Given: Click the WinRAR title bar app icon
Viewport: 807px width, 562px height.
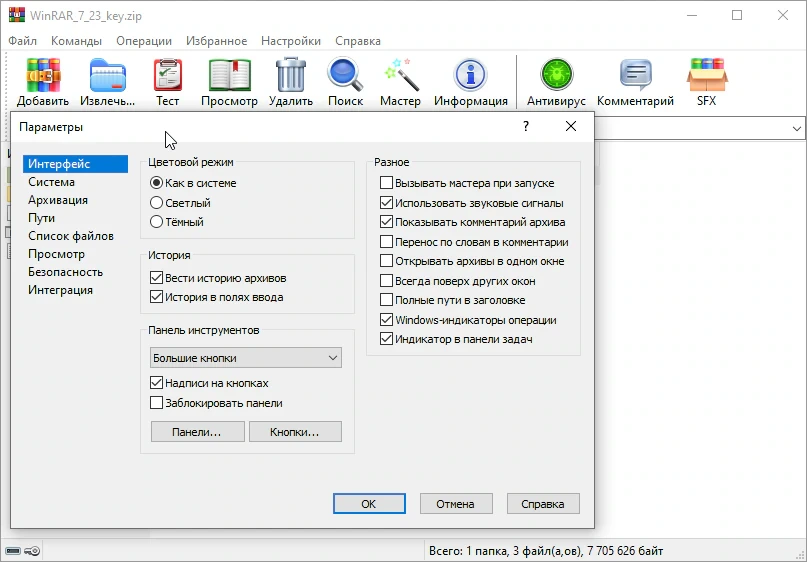Looking at the screenshot, I should tap(16, 15).
